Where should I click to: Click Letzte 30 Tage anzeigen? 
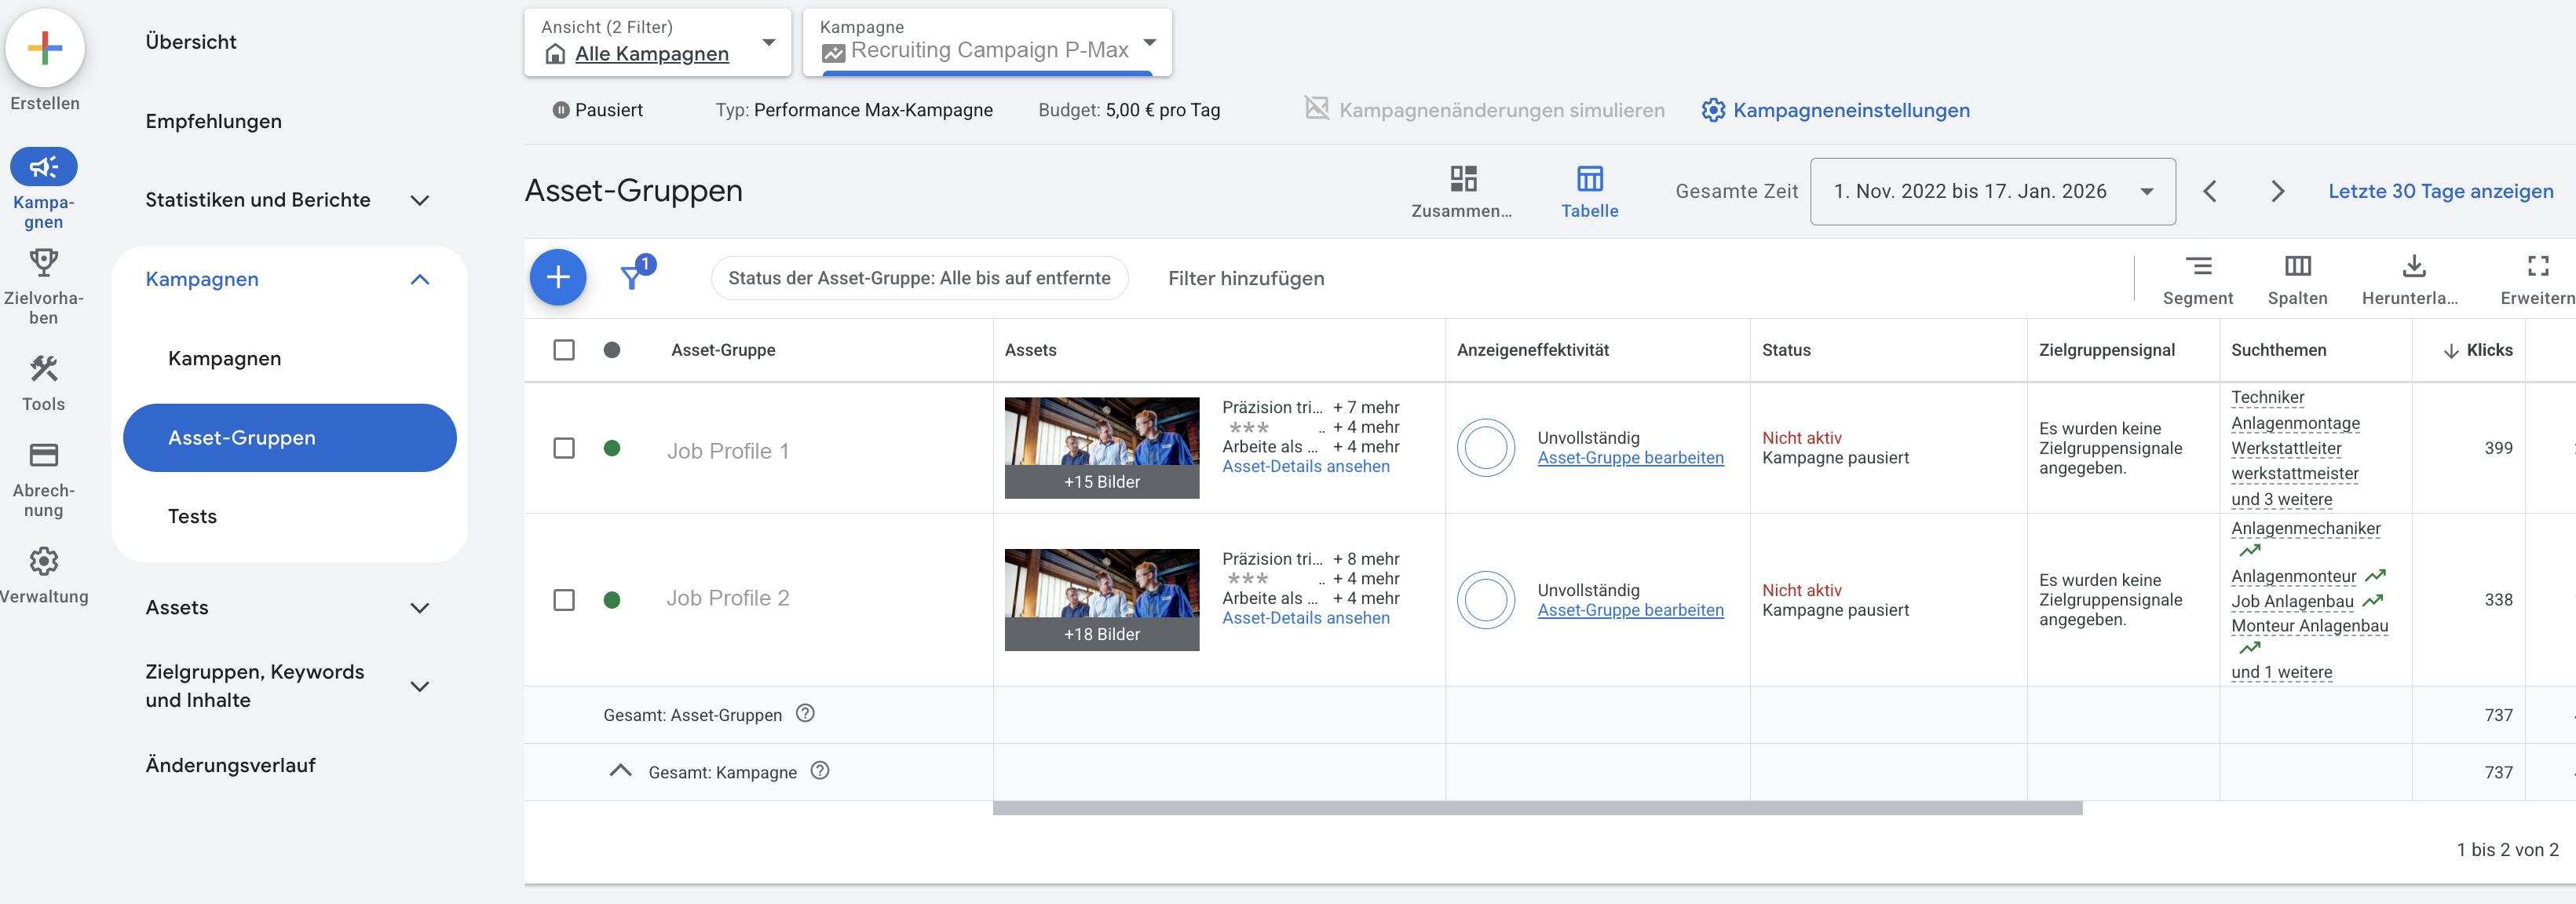point(2440,191)
